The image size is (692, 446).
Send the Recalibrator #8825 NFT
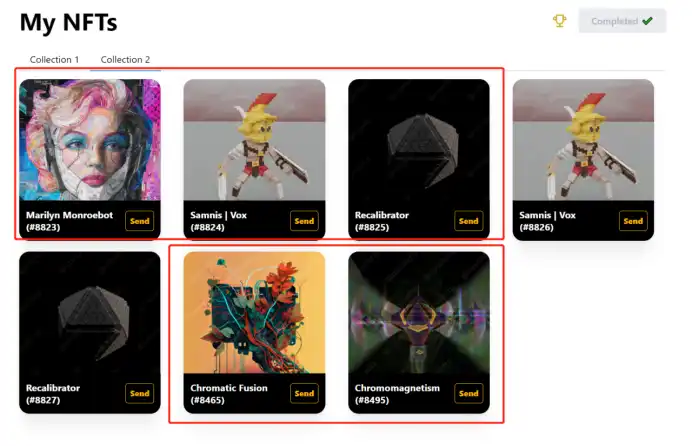(468, 221)
